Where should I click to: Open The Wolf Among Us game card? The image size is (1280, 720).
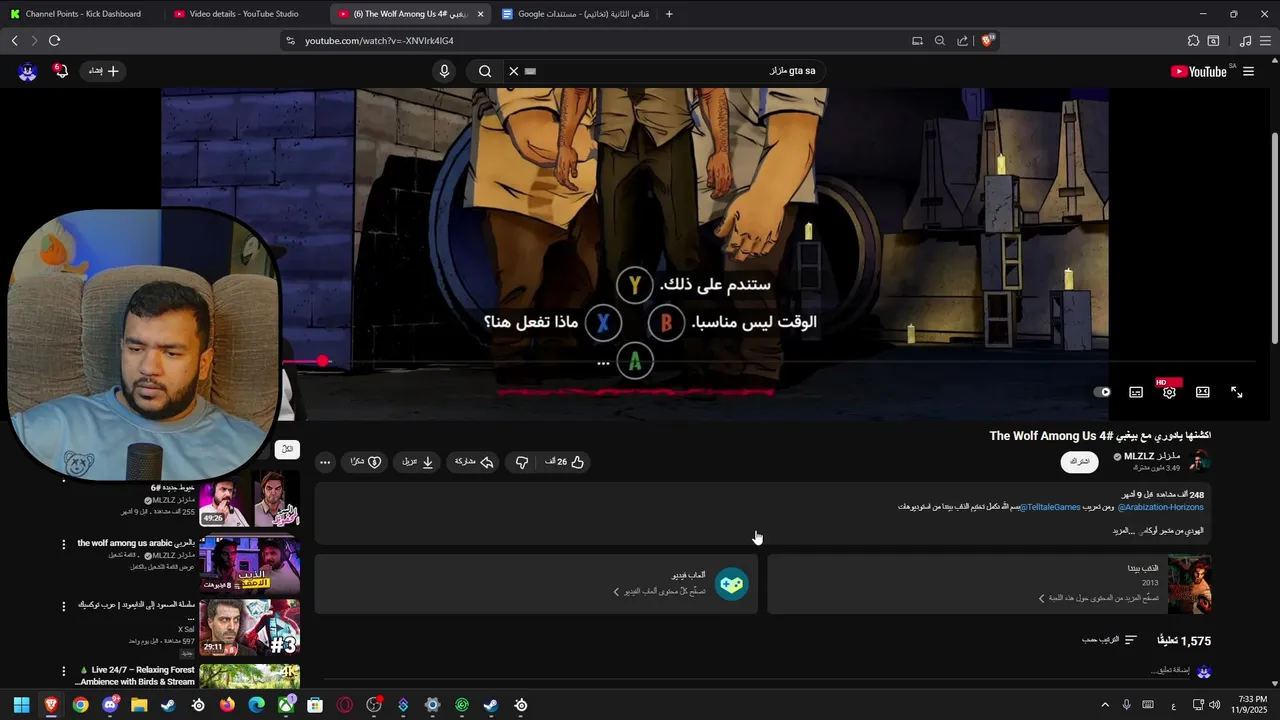(989, 584)
